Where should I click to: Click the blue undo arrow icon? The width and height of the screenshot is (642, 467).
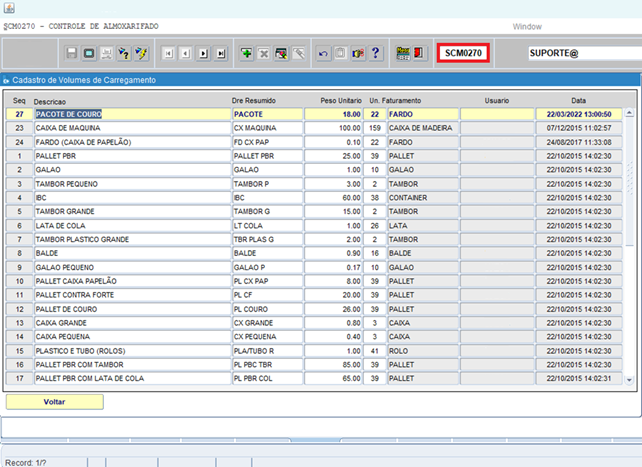coord(323,53)
